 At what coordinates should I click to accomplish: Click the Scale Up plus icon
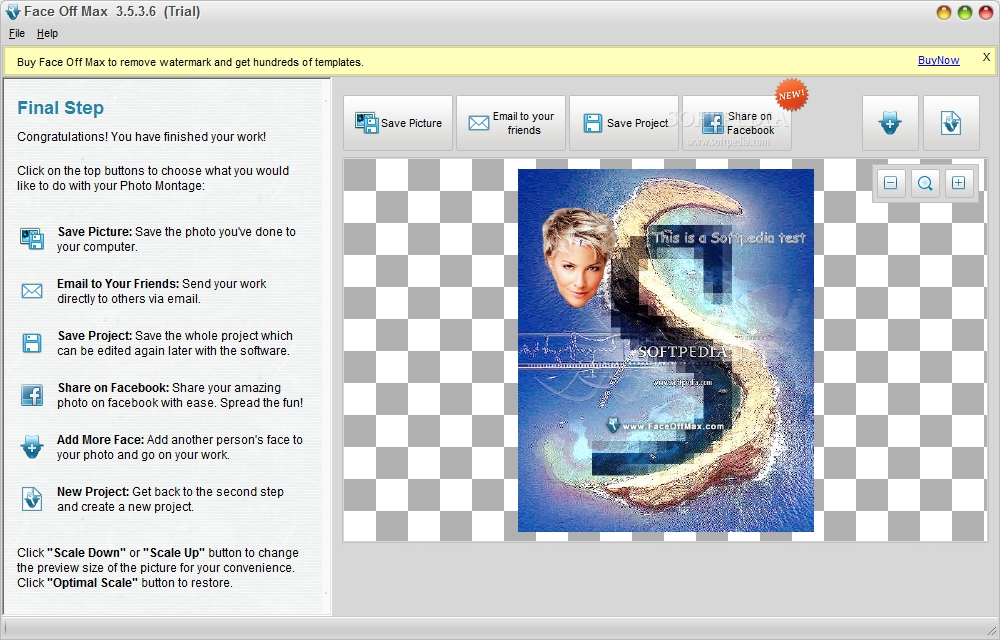pyautogui.click(x=959, y=184)
